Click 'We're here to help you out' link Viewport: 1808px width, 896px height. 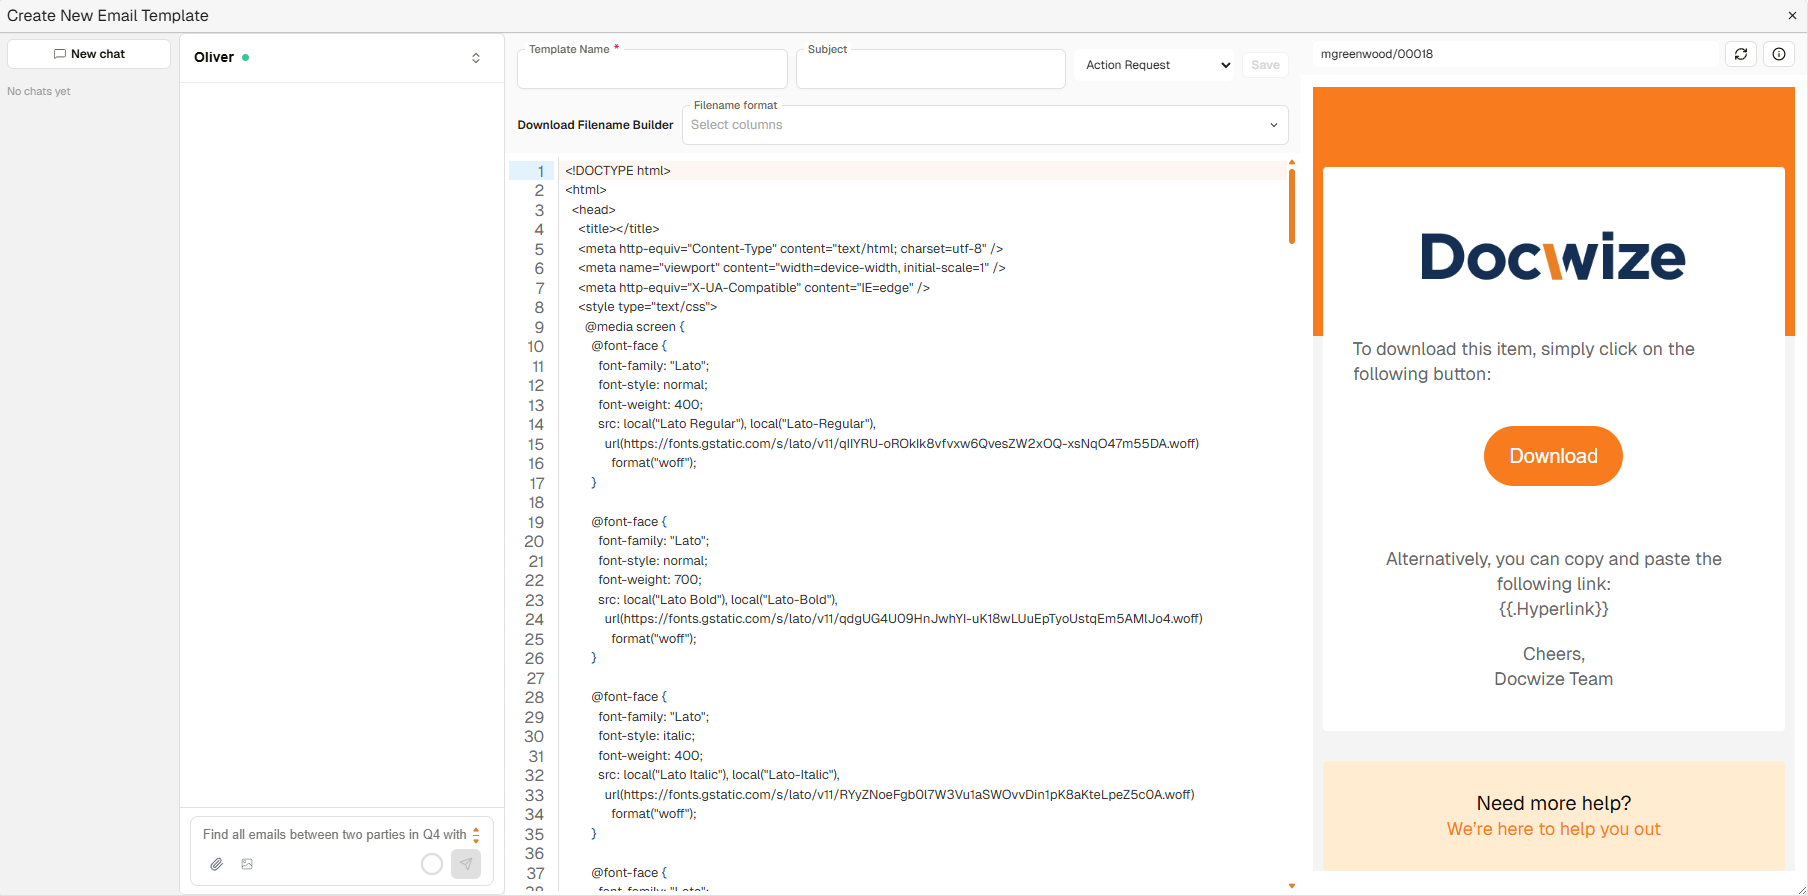click(x=1553, y=829)
